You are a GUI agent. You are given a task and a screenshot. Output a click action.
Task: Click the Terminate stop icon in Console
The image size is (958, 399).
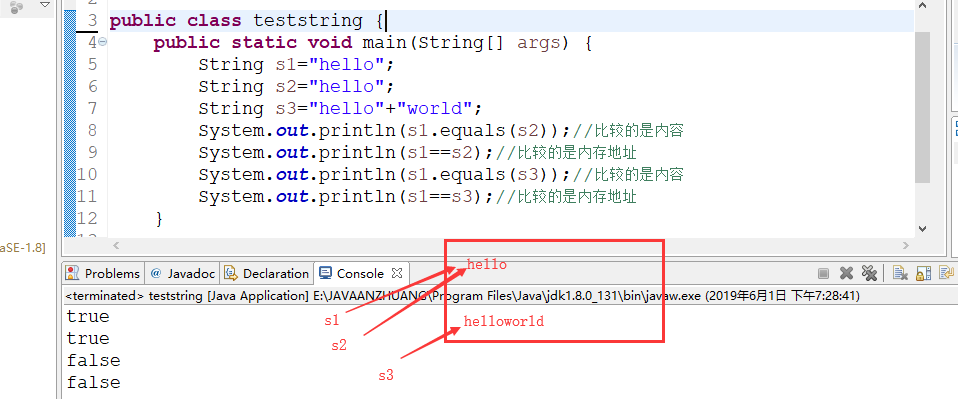(x=824, y=273)
